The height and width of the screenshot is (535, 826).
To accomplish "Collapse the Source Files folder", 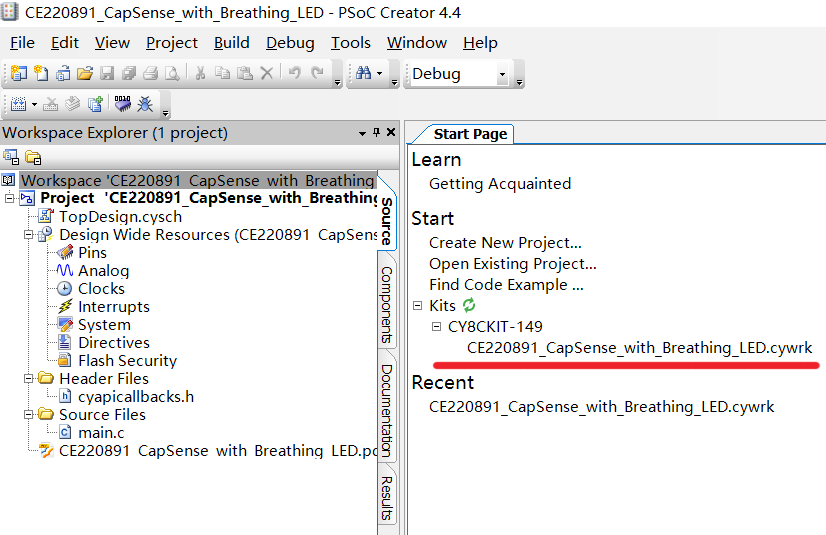I will pyautogui.click(x=28, y=414).
